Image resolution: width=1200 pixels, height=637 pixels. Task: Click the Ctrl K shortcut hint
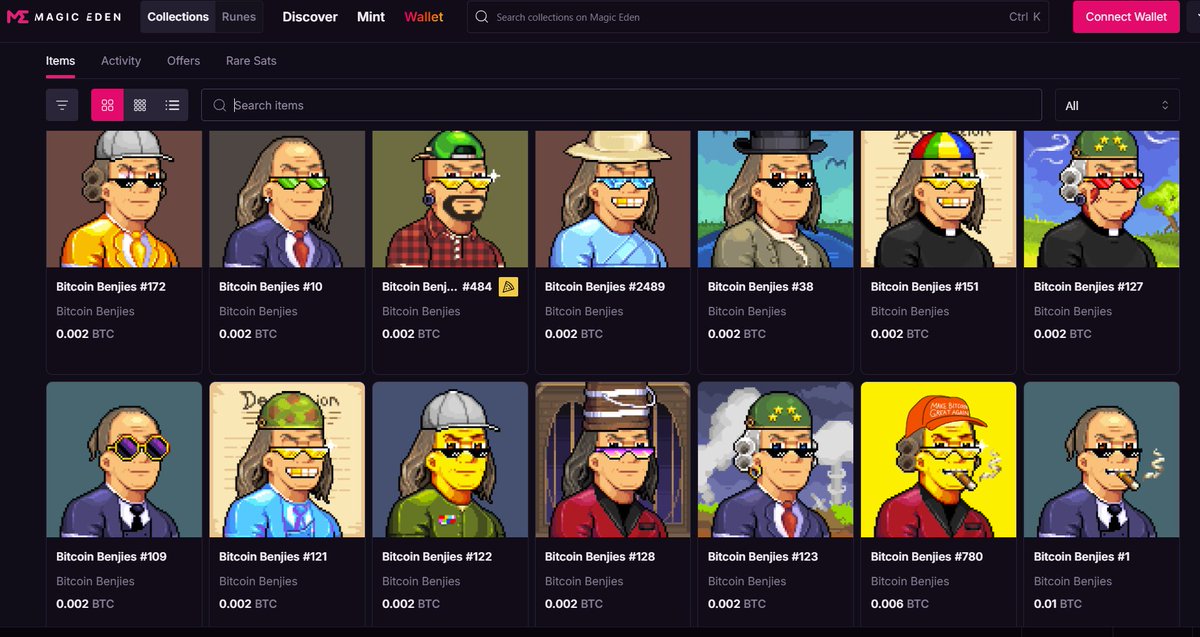1025,17
